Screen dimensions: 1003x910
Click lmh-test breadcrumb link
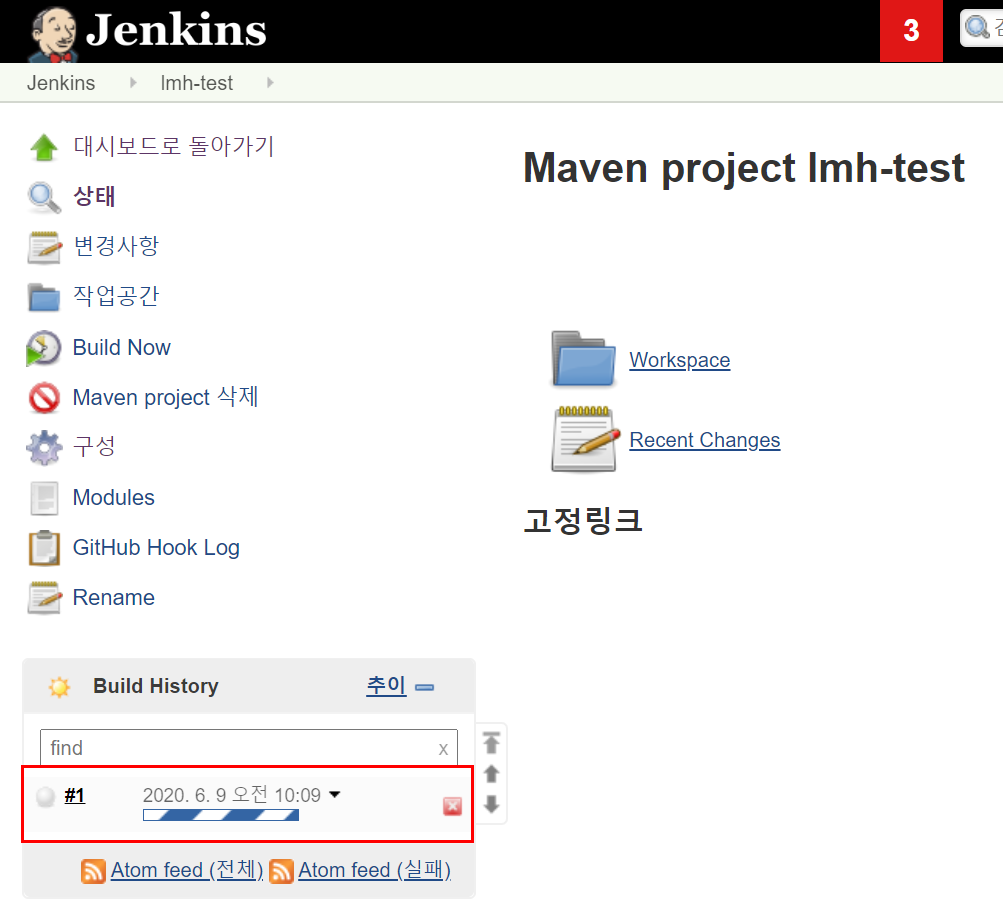click(197, 83)
